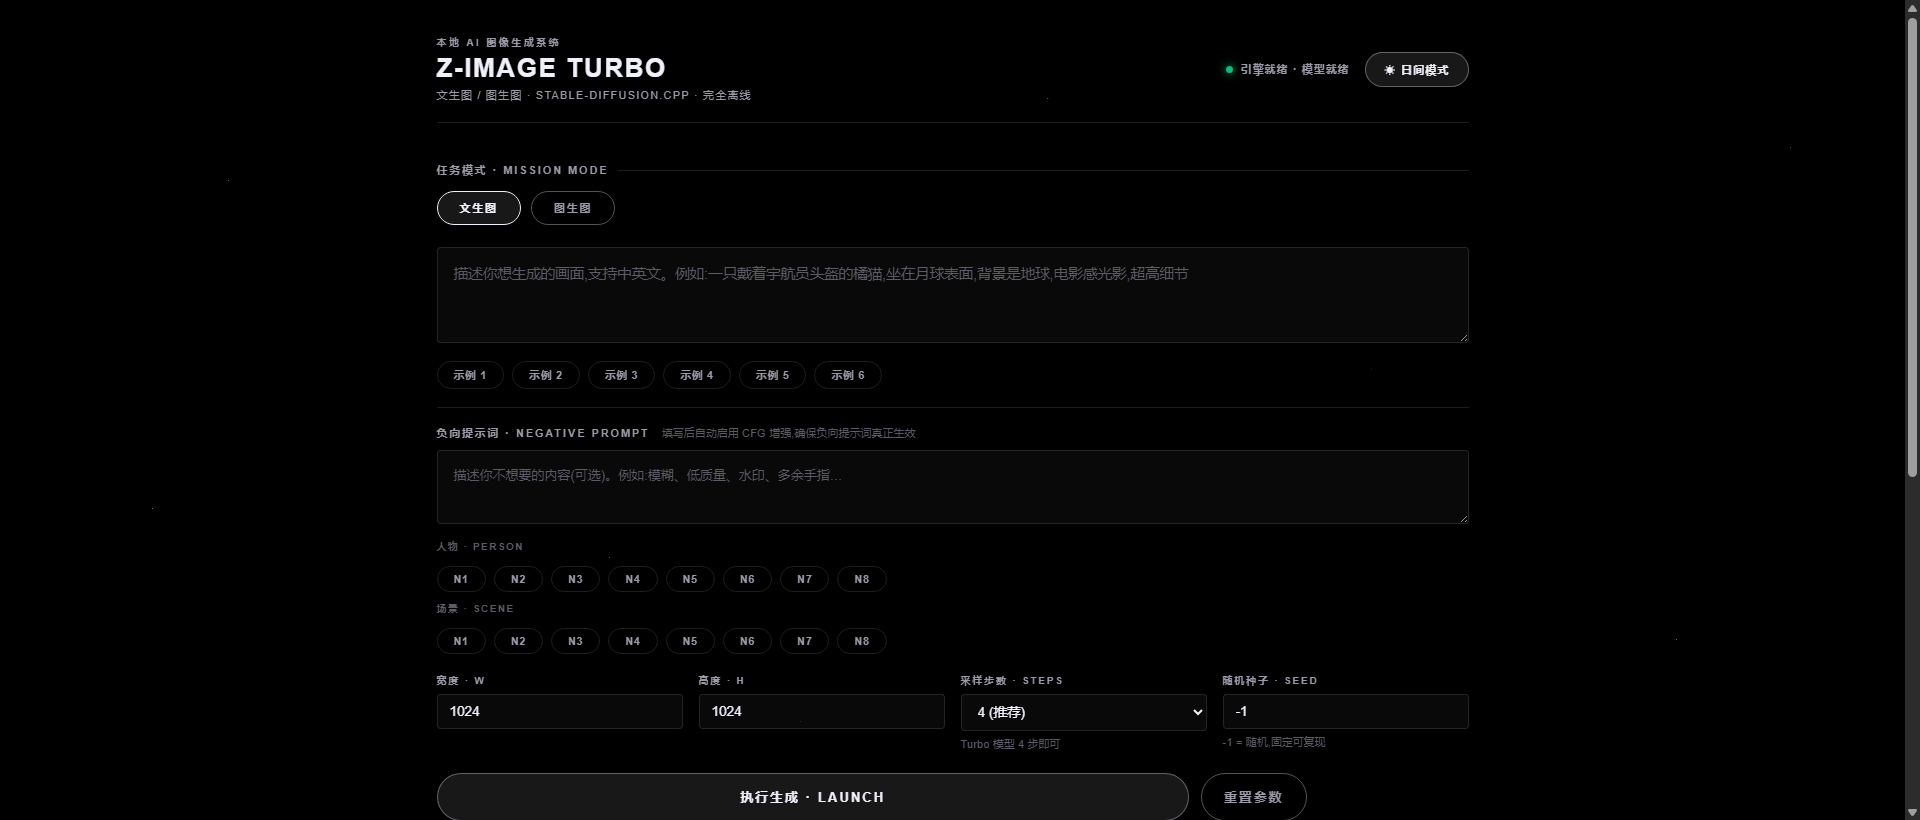Click the scrollbar down arrow

pos(1911,811)
